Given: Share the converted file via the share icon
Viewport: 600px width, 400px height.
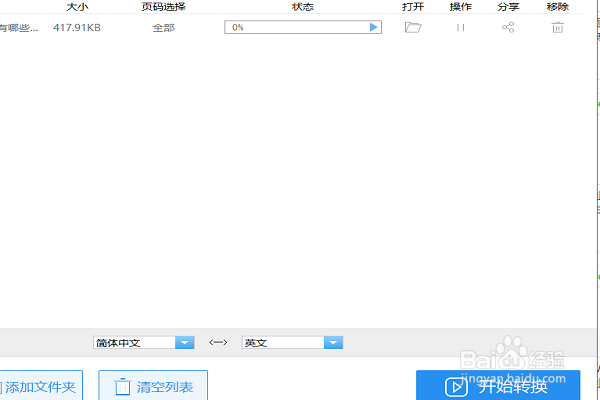Looking at the screenshot, I should (x=508, y=27).
